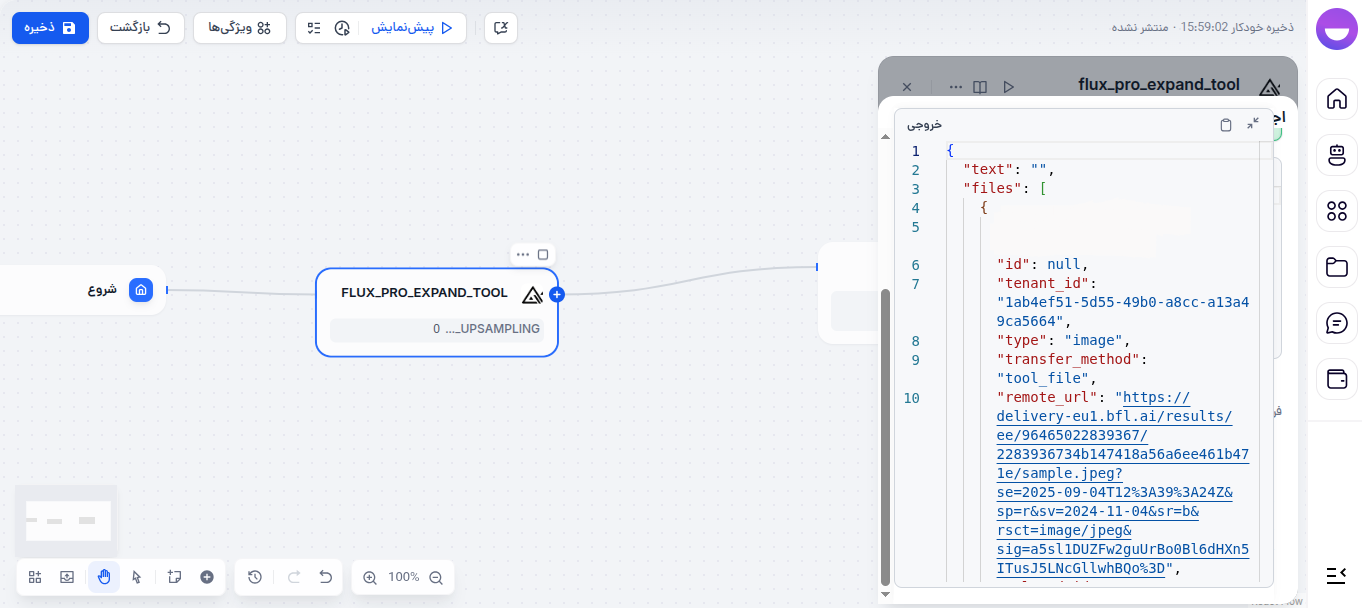The image size is (1362, 608).
Task: Click the ذخیره save button
Action: click(x=50, y=28)
